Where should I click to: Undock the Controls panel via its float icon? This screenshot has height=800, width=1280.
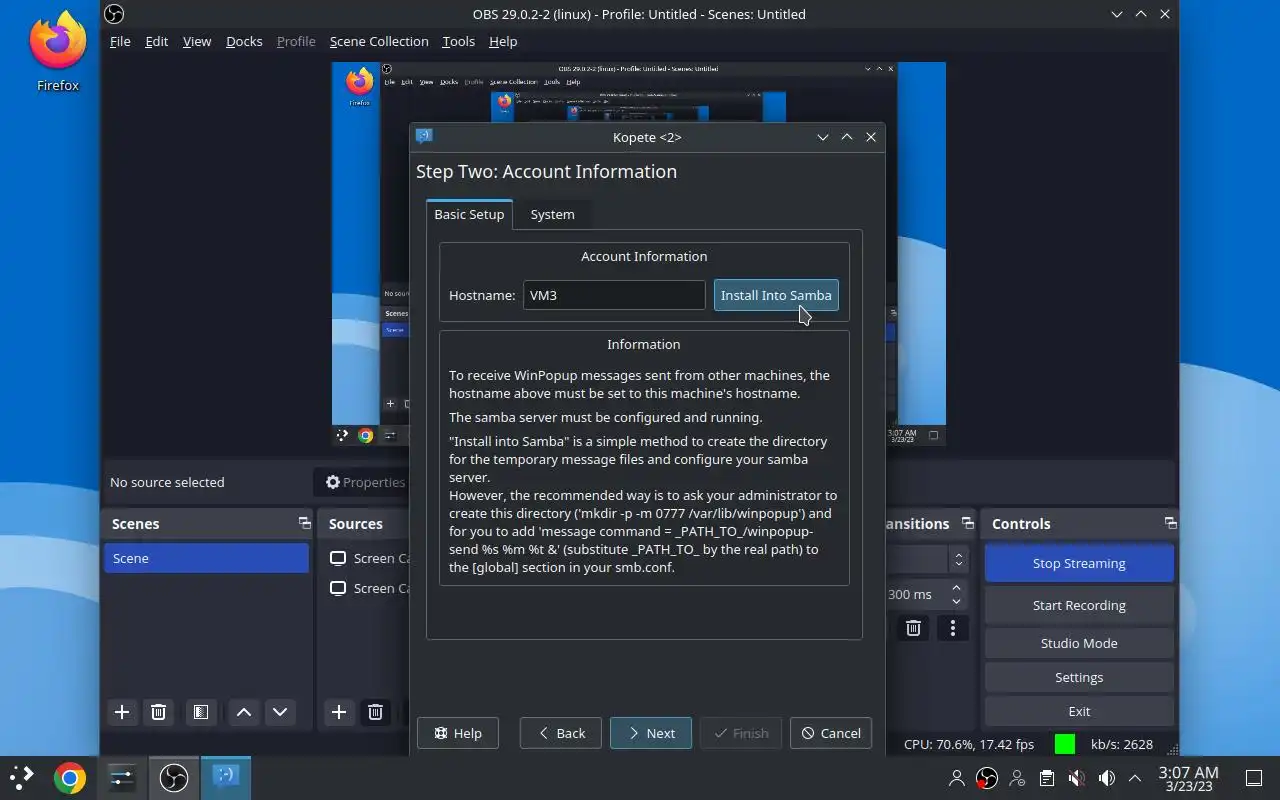(1170, 523)
